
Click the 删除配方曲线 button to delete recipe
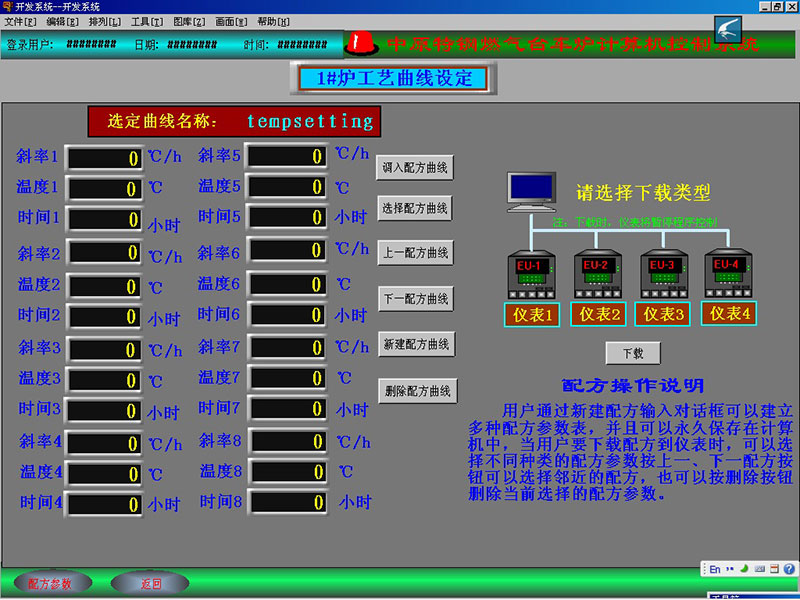(416, 390)
